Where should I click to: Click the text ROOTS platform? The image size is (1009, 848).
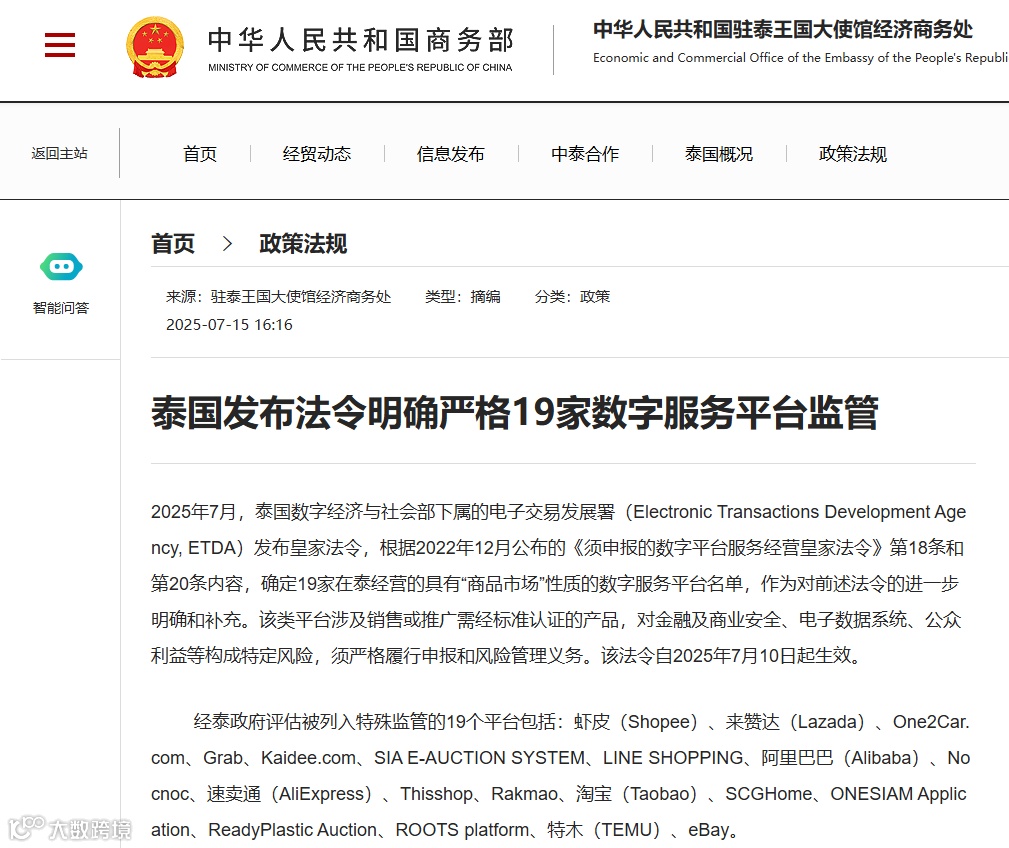462,830
